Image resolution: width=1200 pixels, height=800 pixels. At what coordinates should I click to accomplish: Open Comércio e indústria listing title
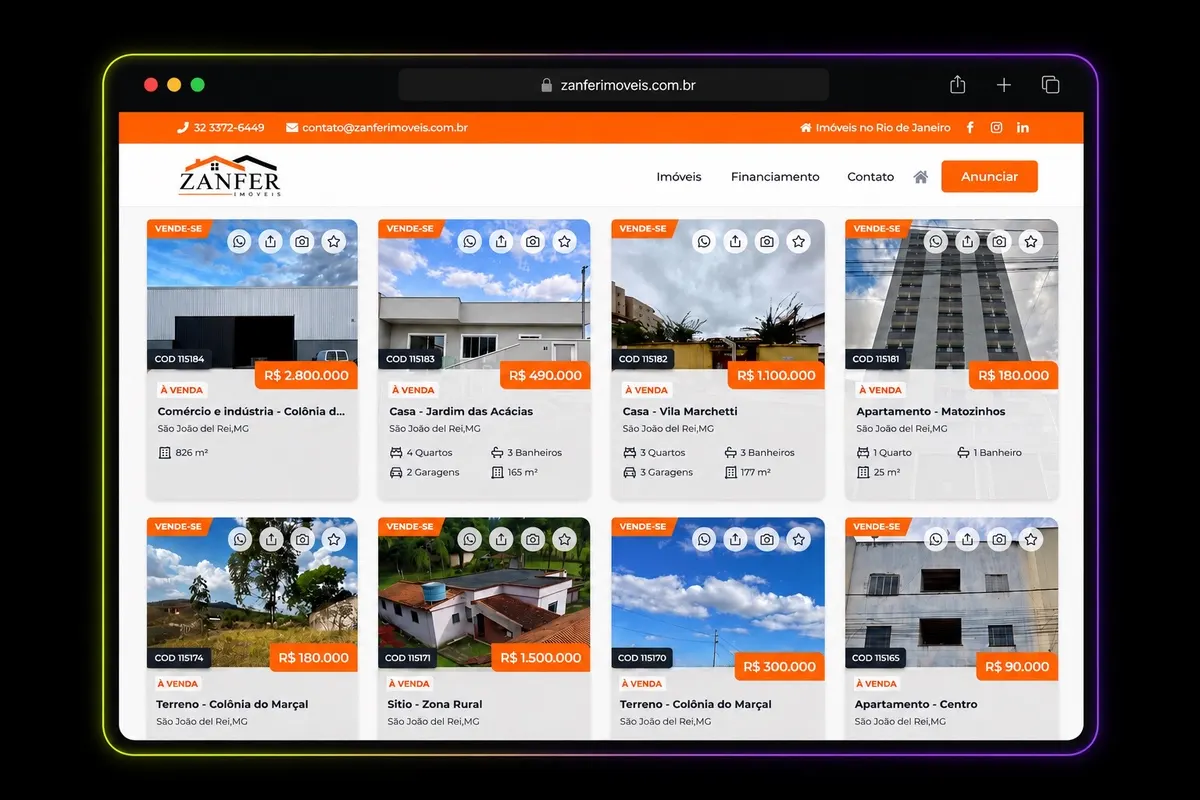[251, 411]
